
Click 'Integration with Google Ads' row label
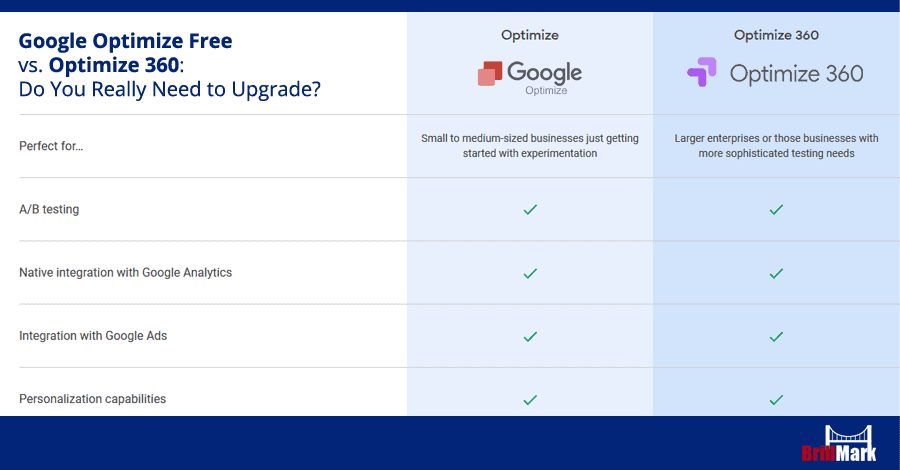coord(93,336)
